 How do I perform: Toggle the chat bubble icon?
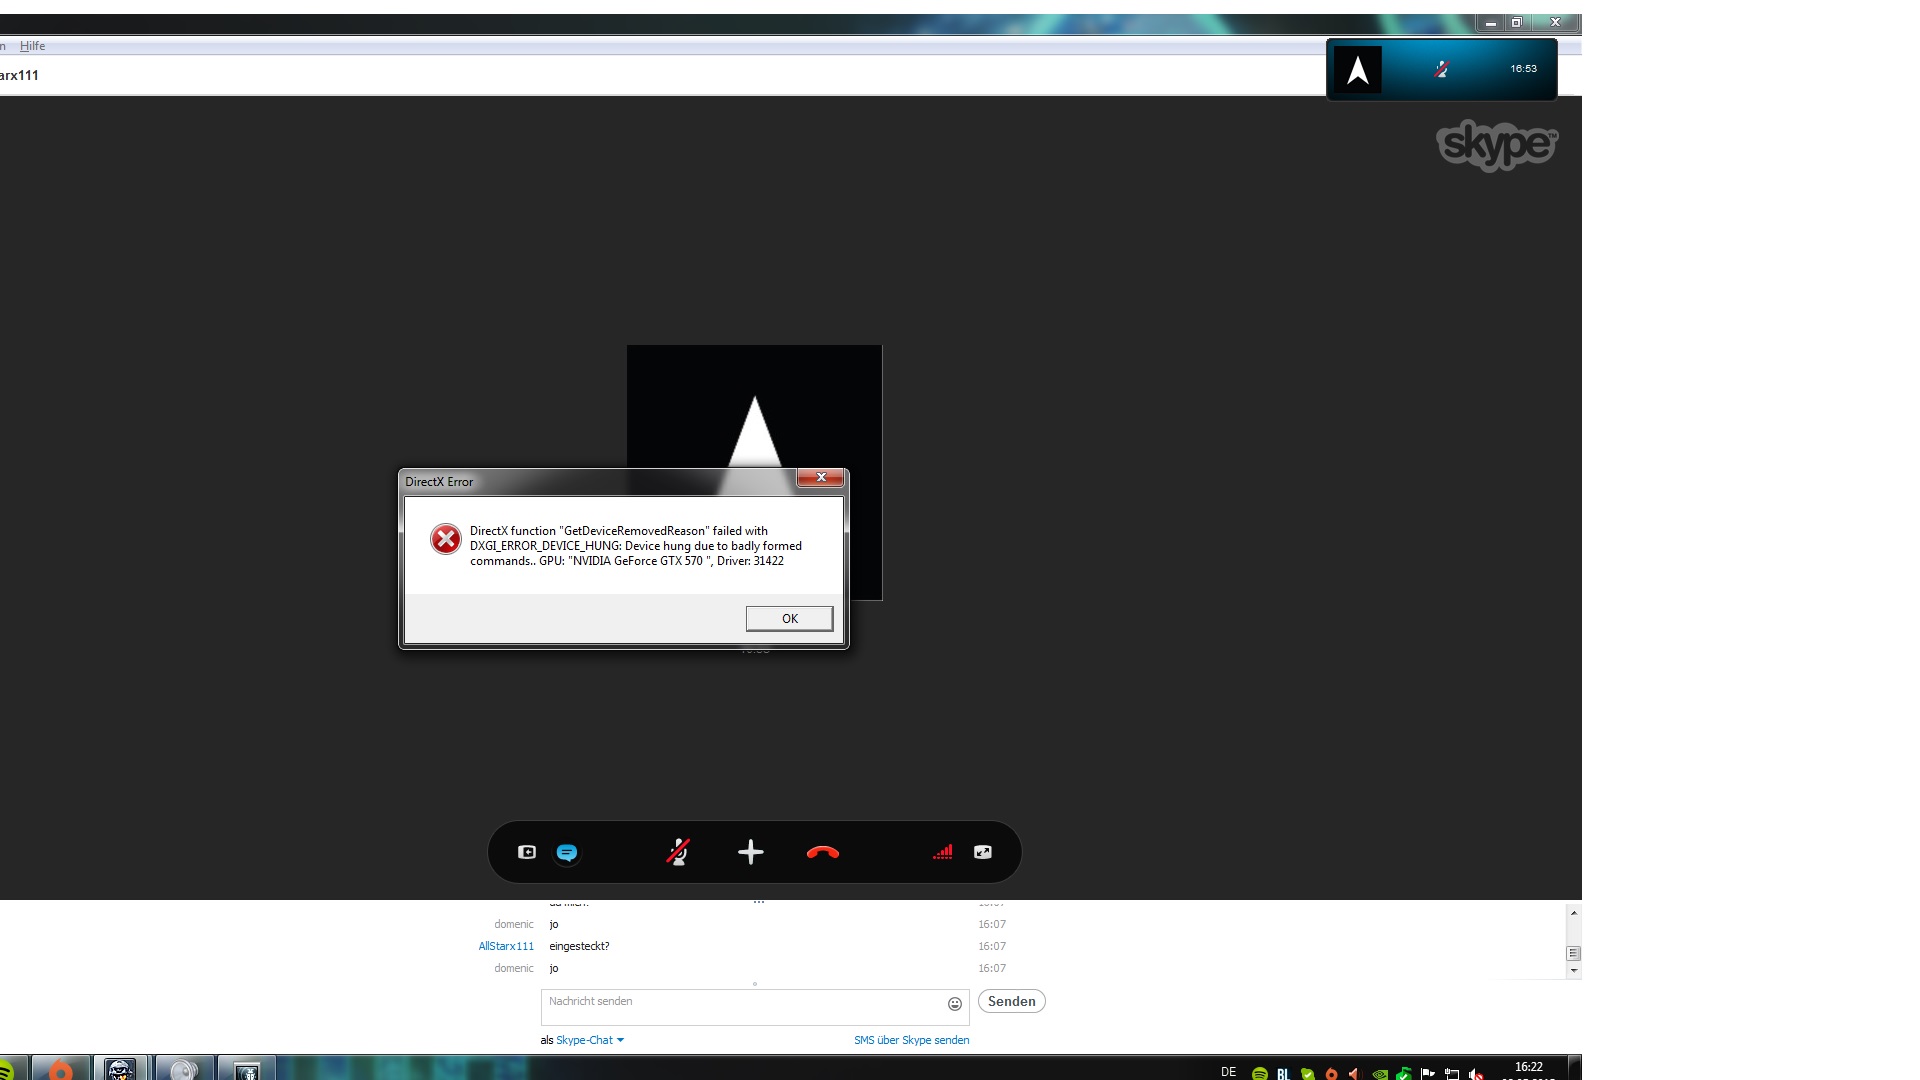(x=567, y=852)
